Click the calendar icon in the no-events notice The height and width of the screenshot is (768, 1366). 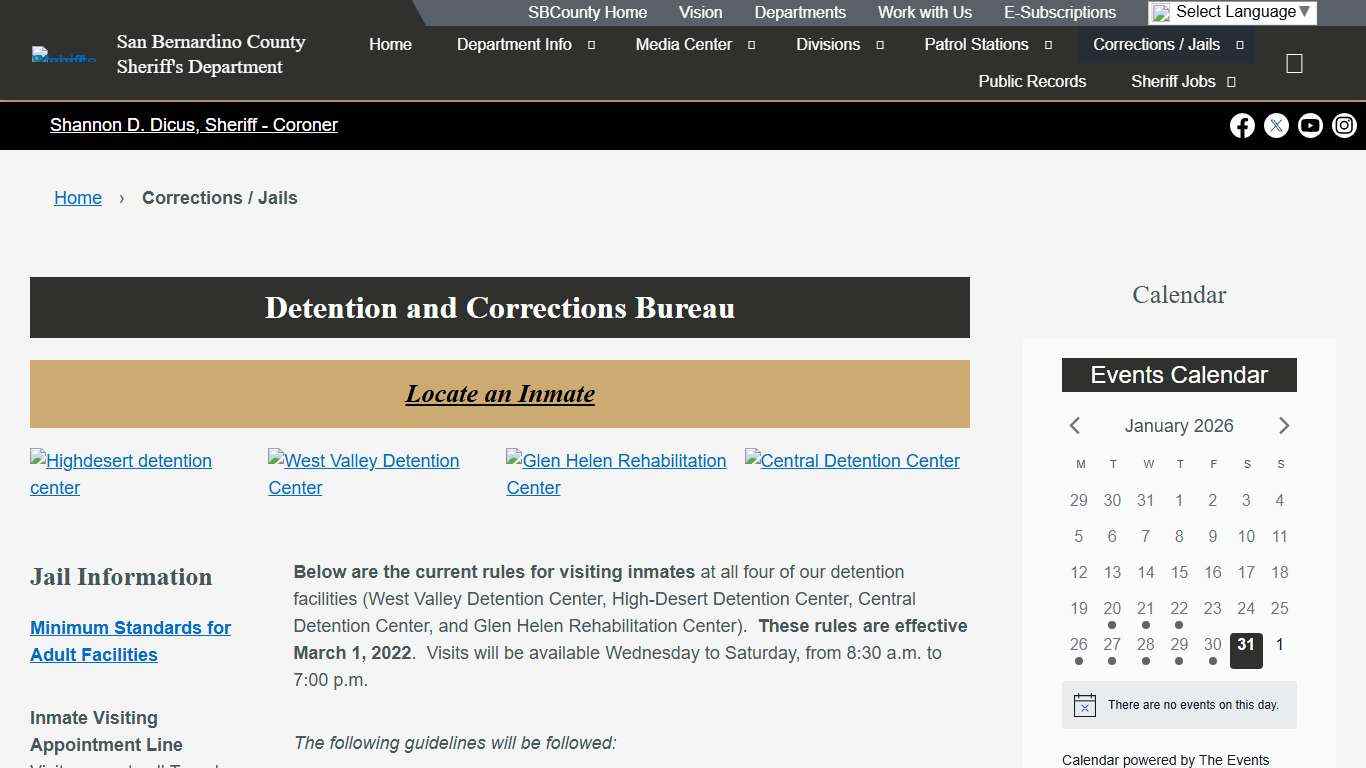(1083, 704)
